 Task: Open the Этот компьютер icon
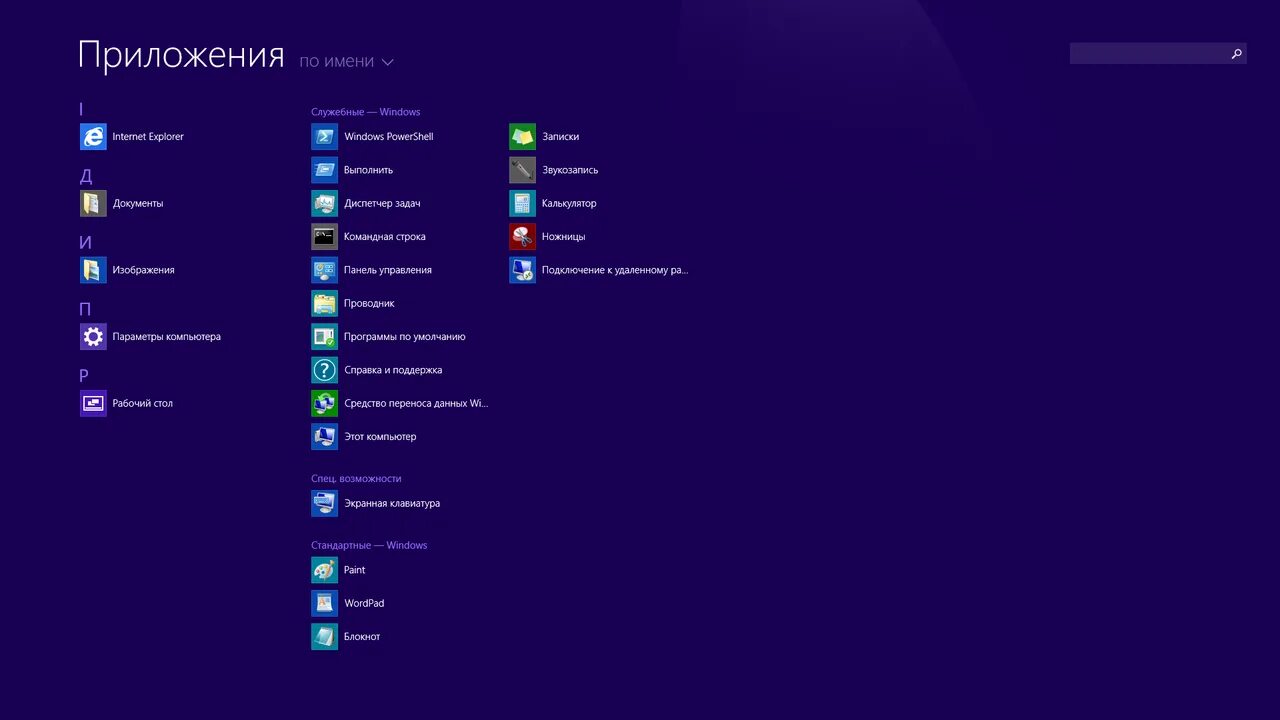pos(324,437)
